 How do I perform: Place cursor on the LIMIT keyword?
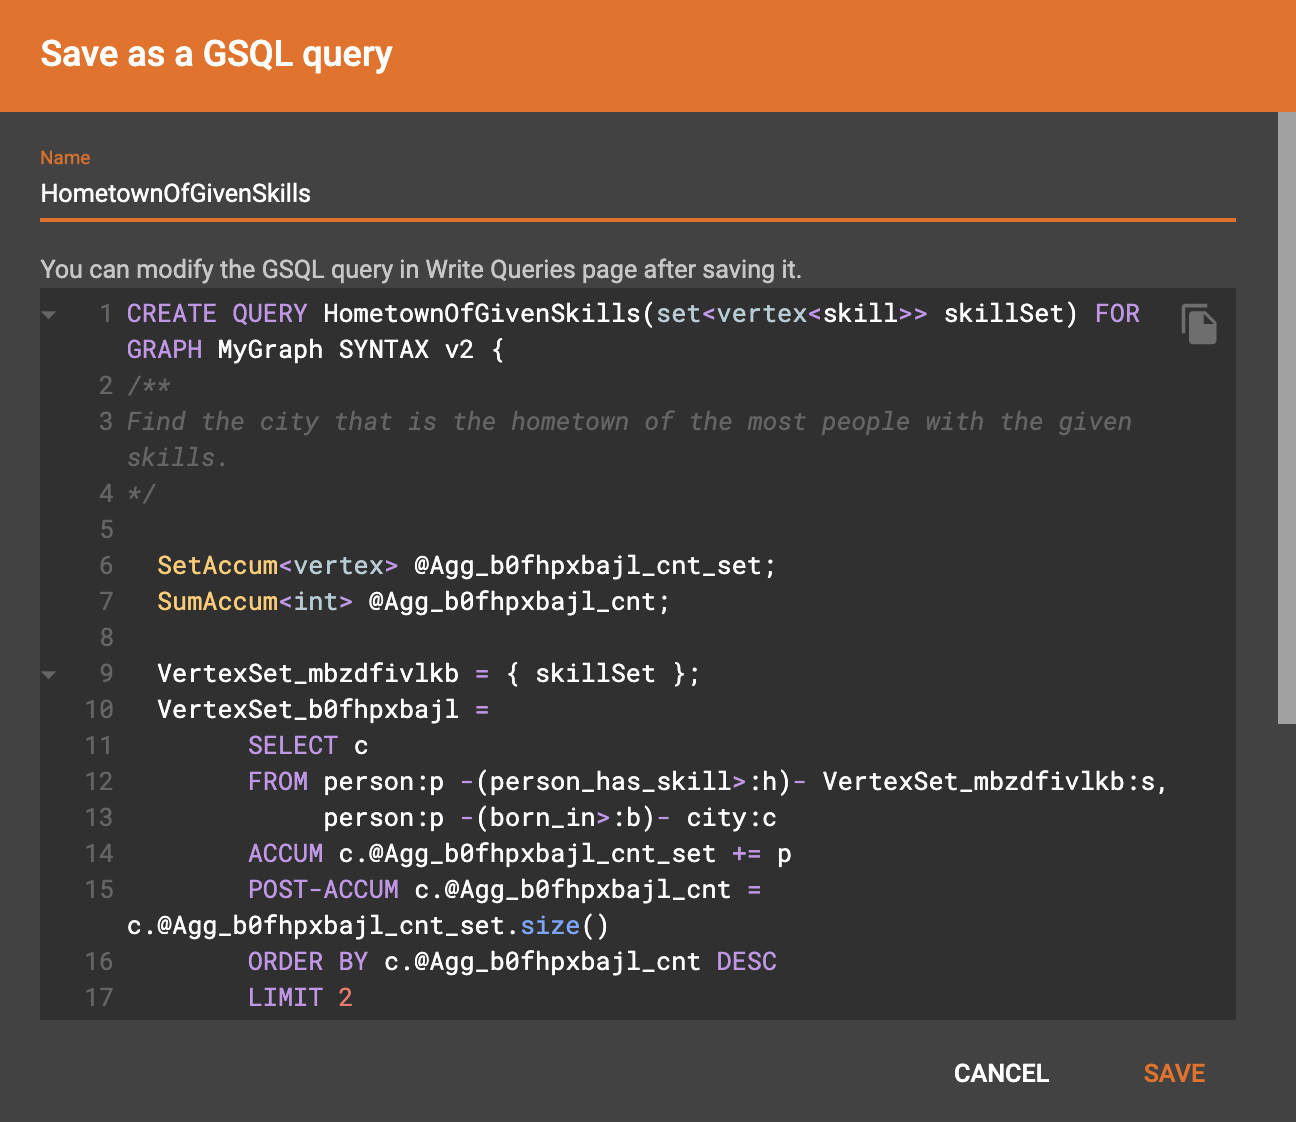285,998
